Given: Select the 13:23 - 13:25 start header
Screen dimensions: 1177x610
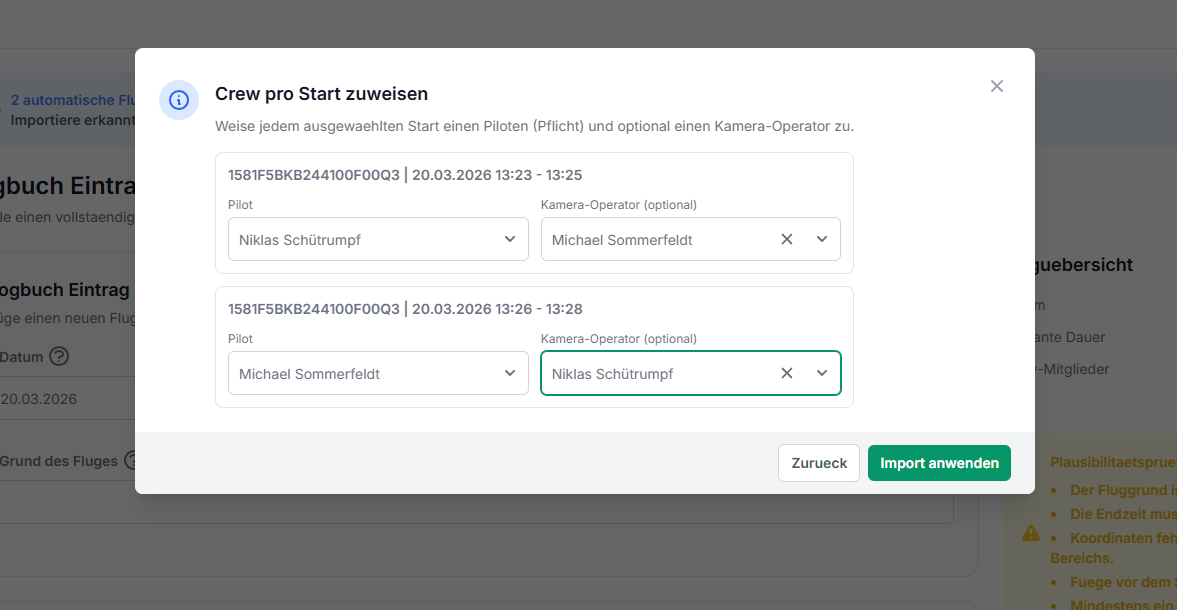Looking at the screenshot, I should [x=405, y=175].
